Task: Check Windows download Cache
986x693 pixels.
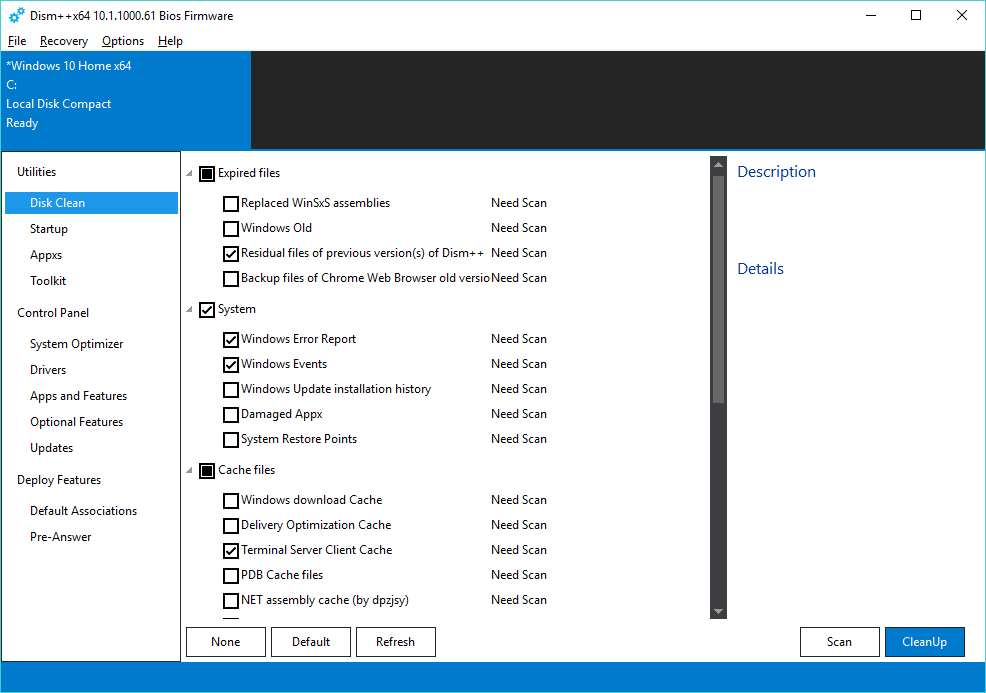Action: click(231, 501)
